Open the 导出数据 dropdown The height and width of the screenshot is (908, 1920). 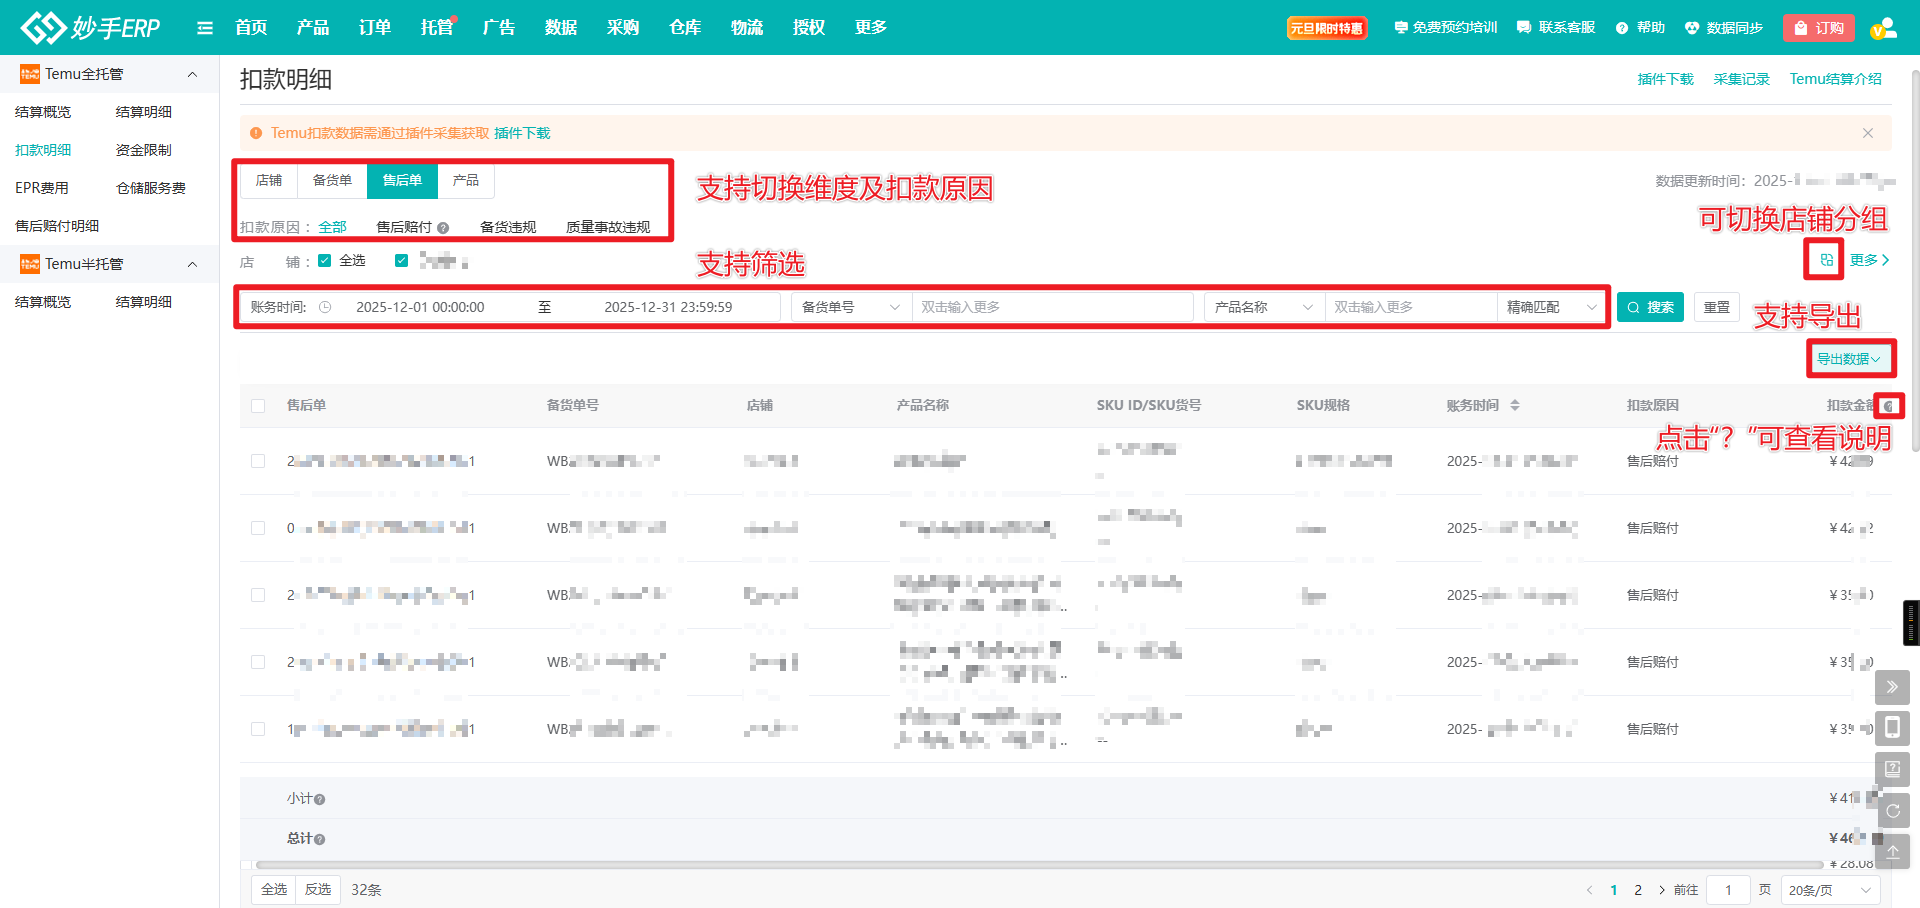coord(1848,359)
